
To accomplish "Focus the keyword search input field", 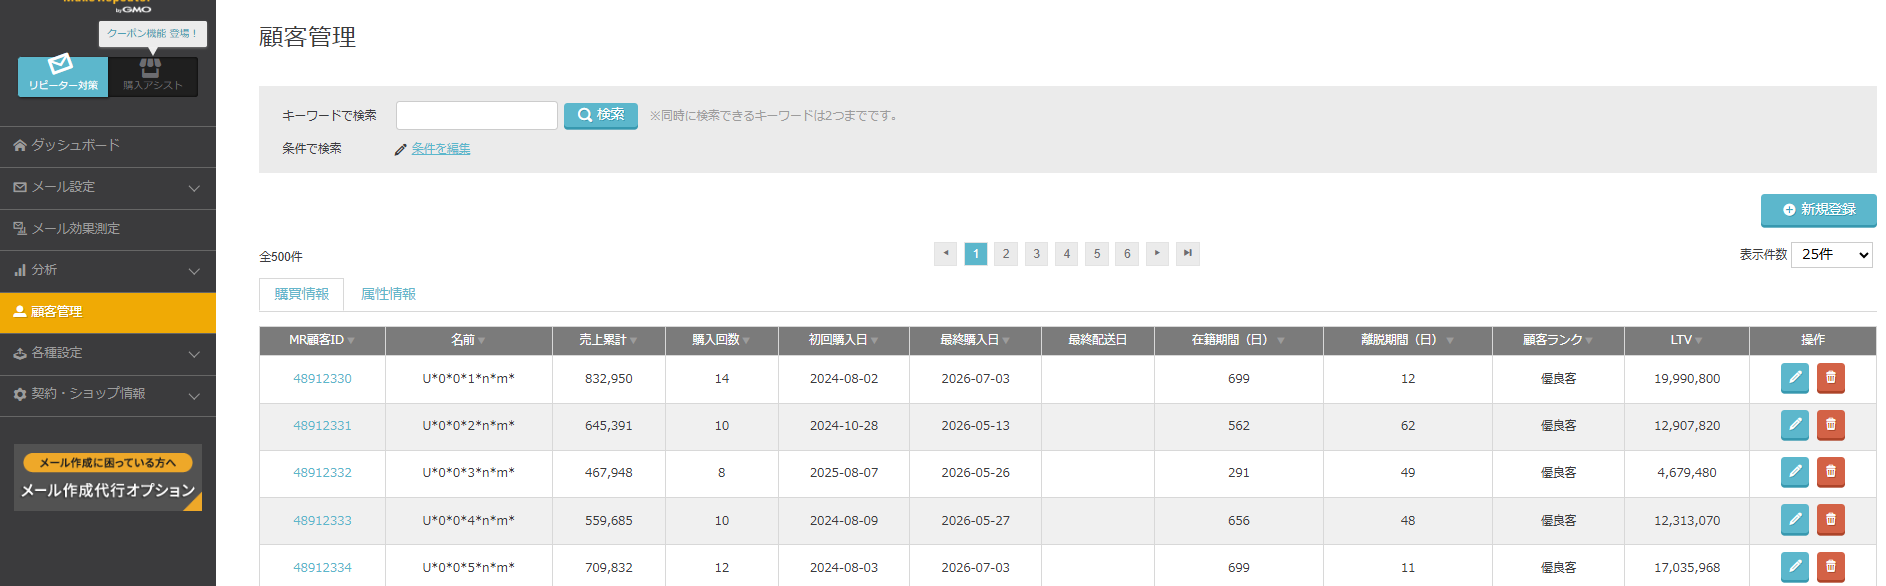I will tap(477, 115).
